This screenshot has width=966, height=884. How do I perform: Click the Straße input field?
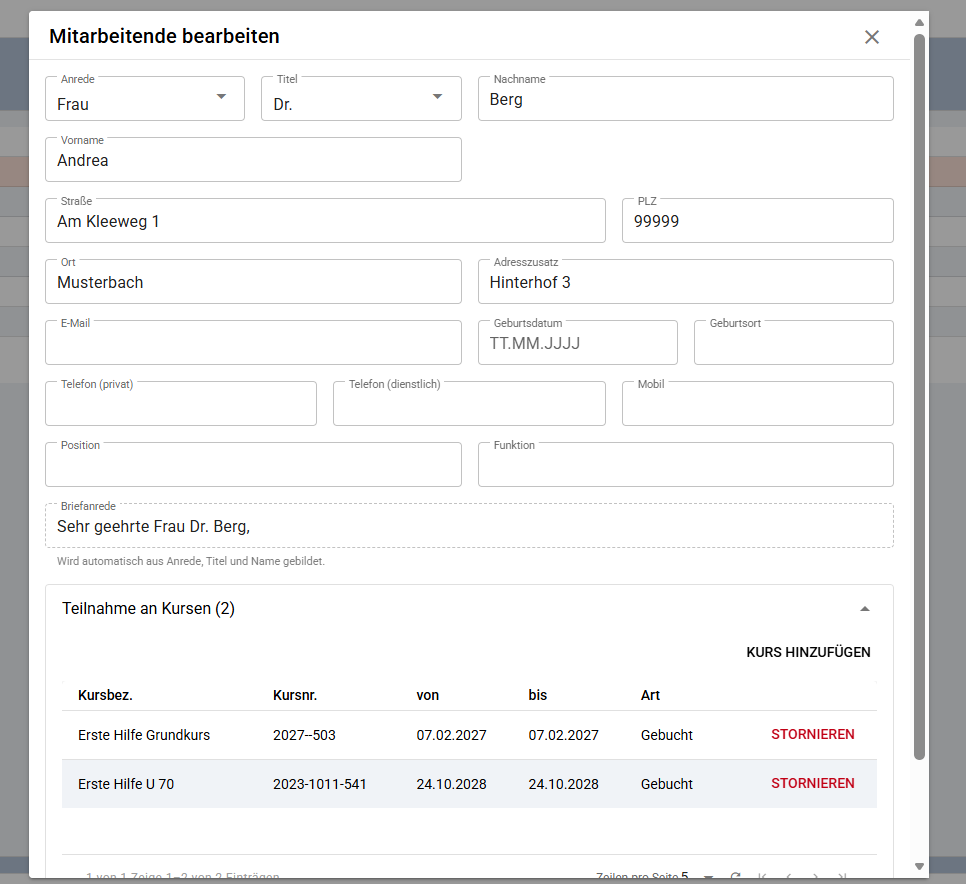point(325,221)
